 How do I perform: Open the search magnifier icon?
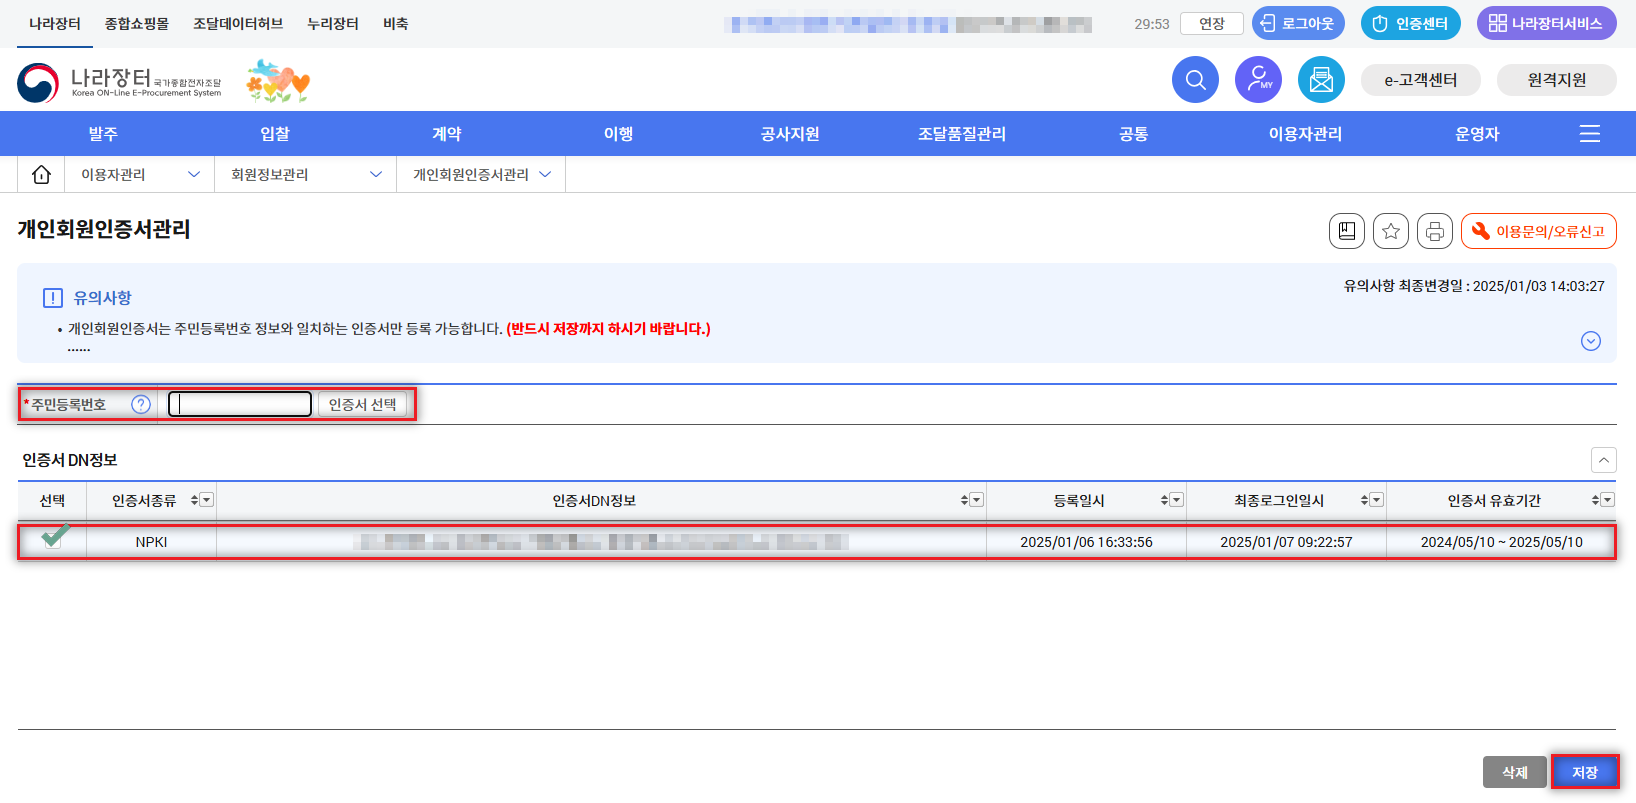(x=1195, y=79)
